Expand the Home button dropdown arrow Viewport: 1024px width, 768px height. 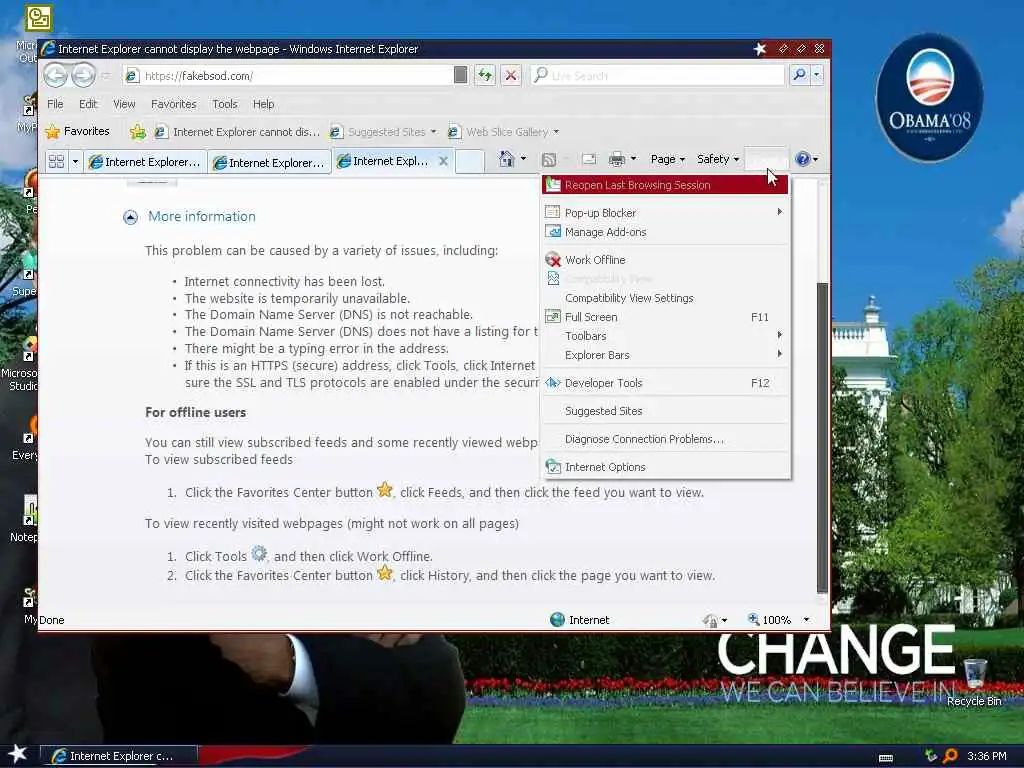pyautogui.click(x=523, y=159)
